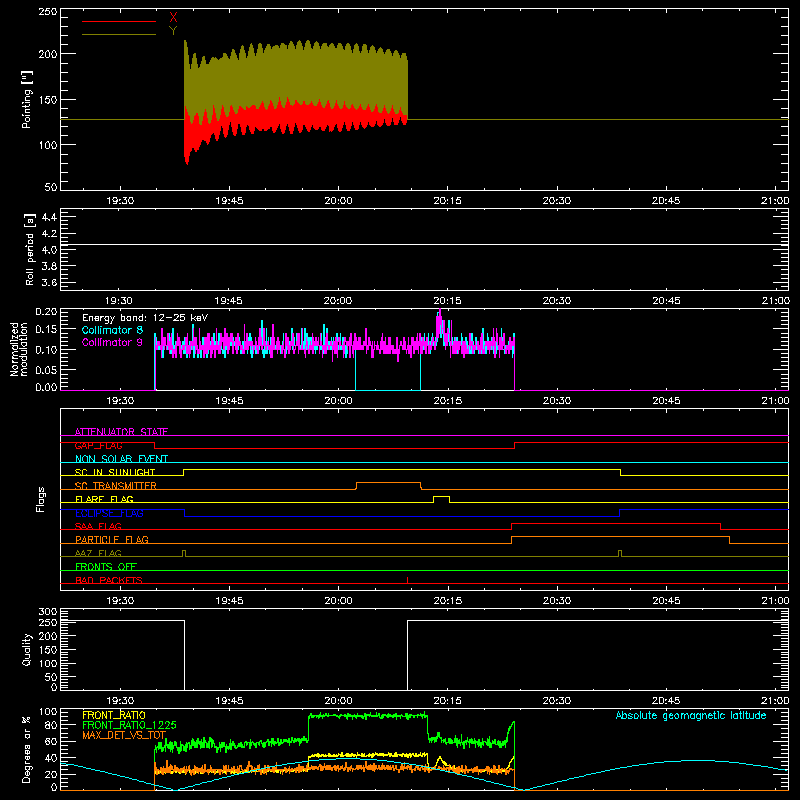
Task: Select the olive 'Y' legend label
Action: 173,31
